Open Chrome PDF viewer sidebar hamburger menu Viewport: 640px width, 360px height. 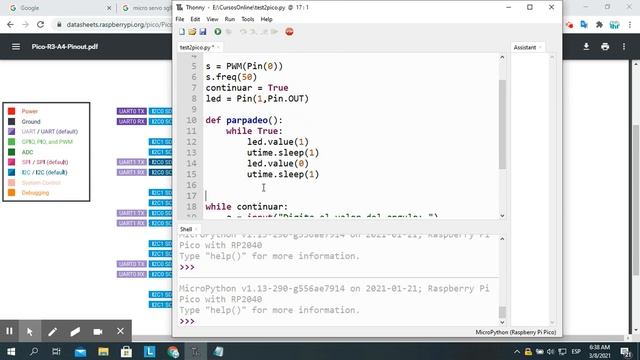pos(16,47)
